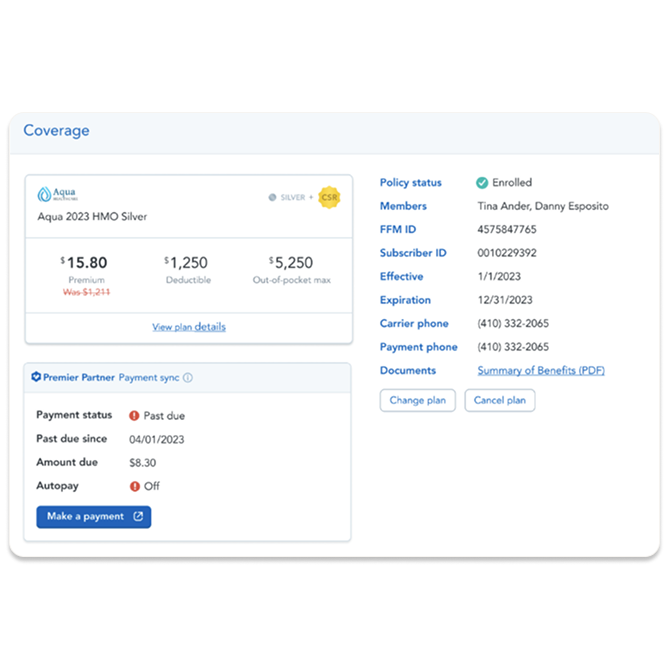The height and width of the screenshot is (670, 670).
Task: Click the SILVER tier label
Action: click(293, 197)
